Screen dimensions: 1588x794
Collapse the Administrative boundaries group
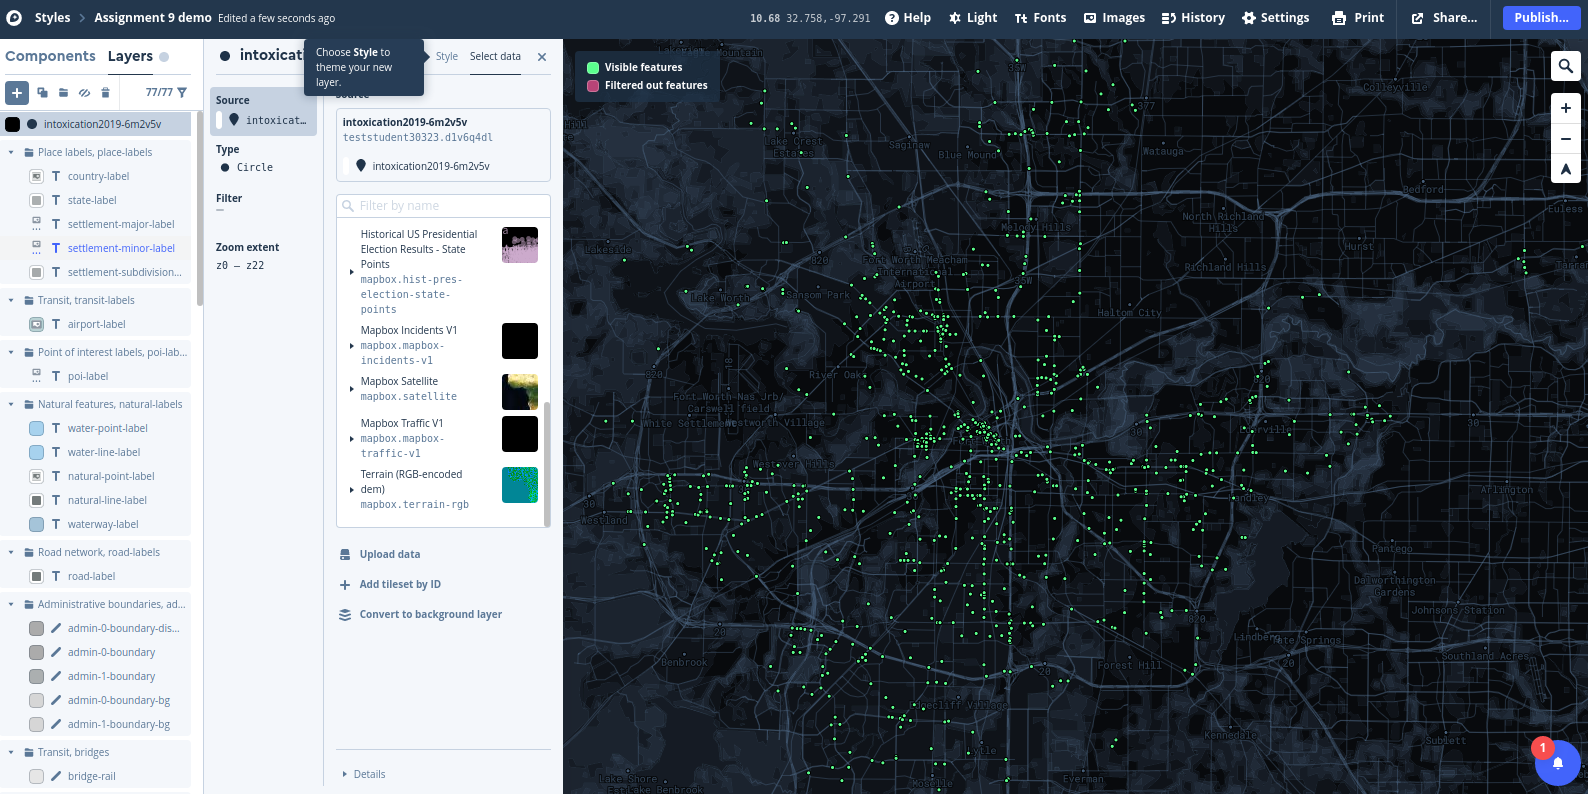(11, 605)
